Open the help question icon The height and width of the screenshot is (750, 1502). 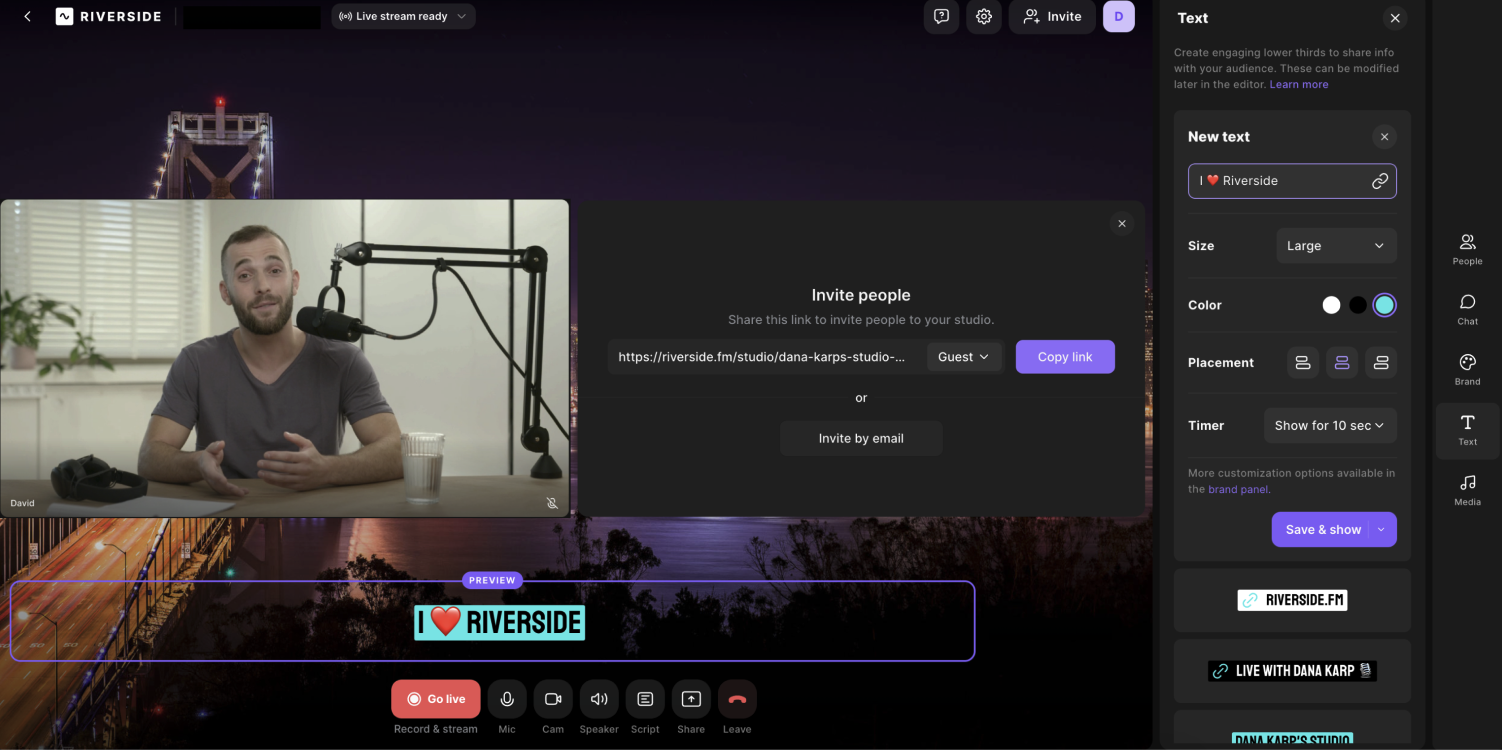coord(941,16)
